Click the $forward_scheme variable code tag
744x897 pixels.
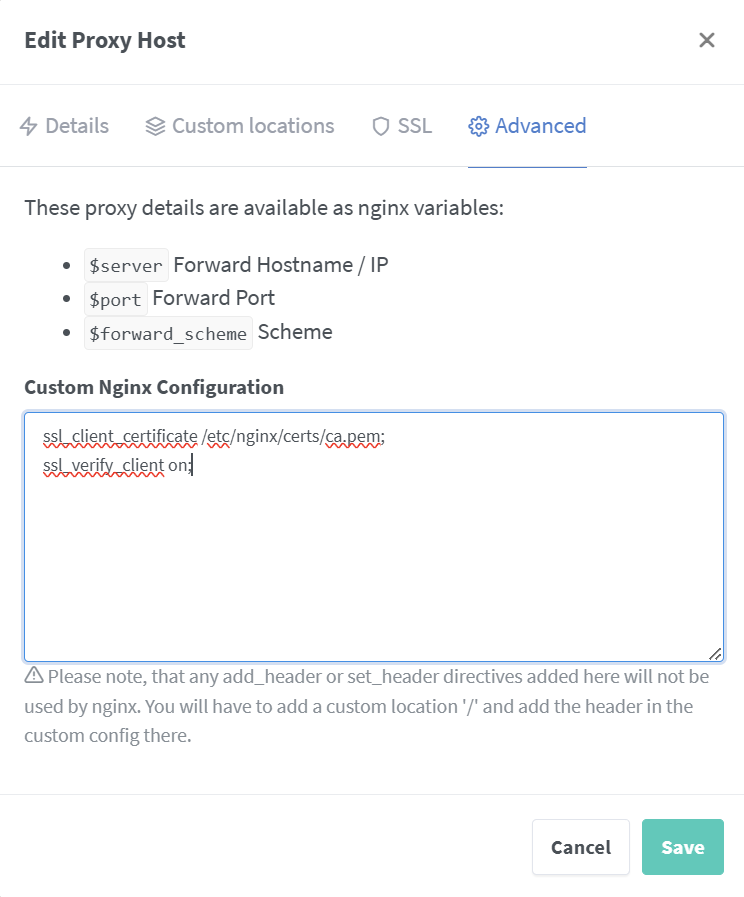pyautogui.click(x=168, y=333)
